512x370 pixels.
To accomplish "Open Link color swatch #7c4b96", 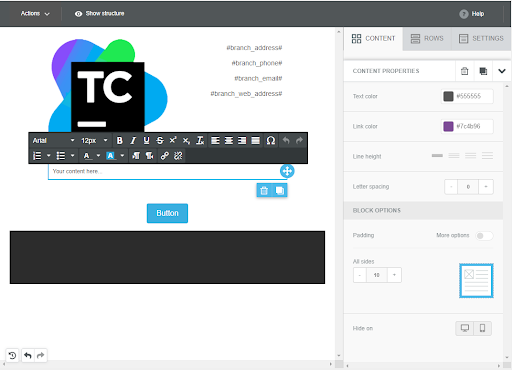I will pos(448,126).
